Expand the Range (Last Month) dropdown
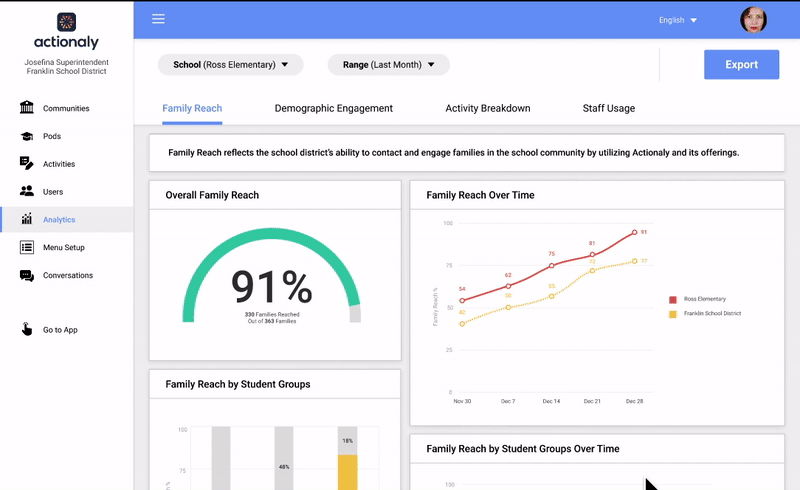 click(389, 65)
